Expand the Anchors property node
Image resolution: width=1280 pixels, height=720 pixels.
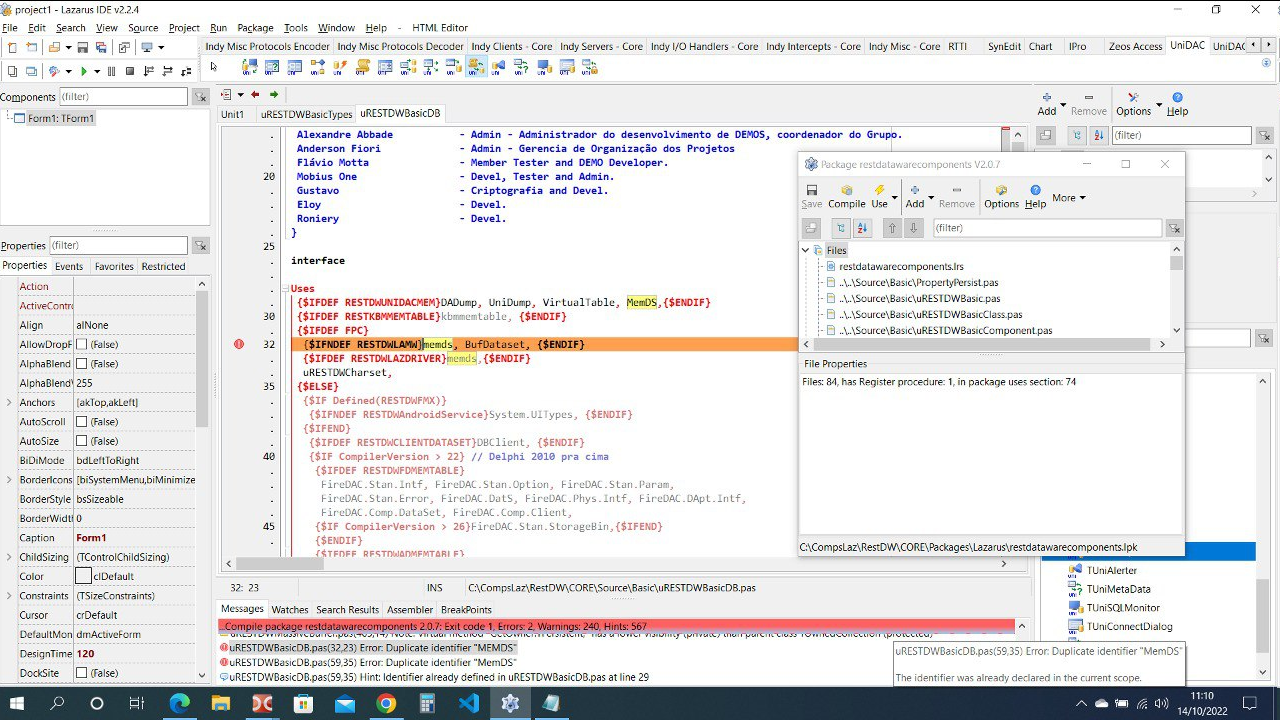click(x=9, y=403)
